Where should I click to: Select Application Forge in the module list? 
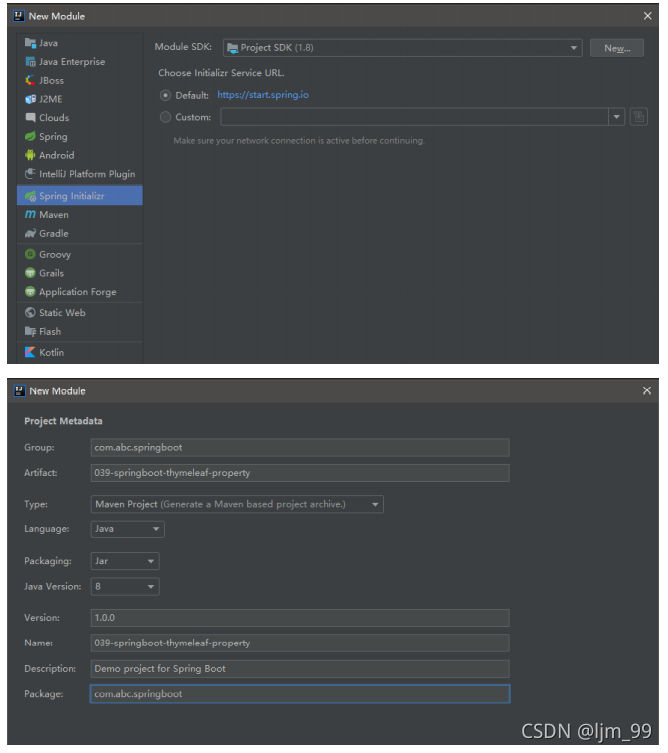pos(80,292)
